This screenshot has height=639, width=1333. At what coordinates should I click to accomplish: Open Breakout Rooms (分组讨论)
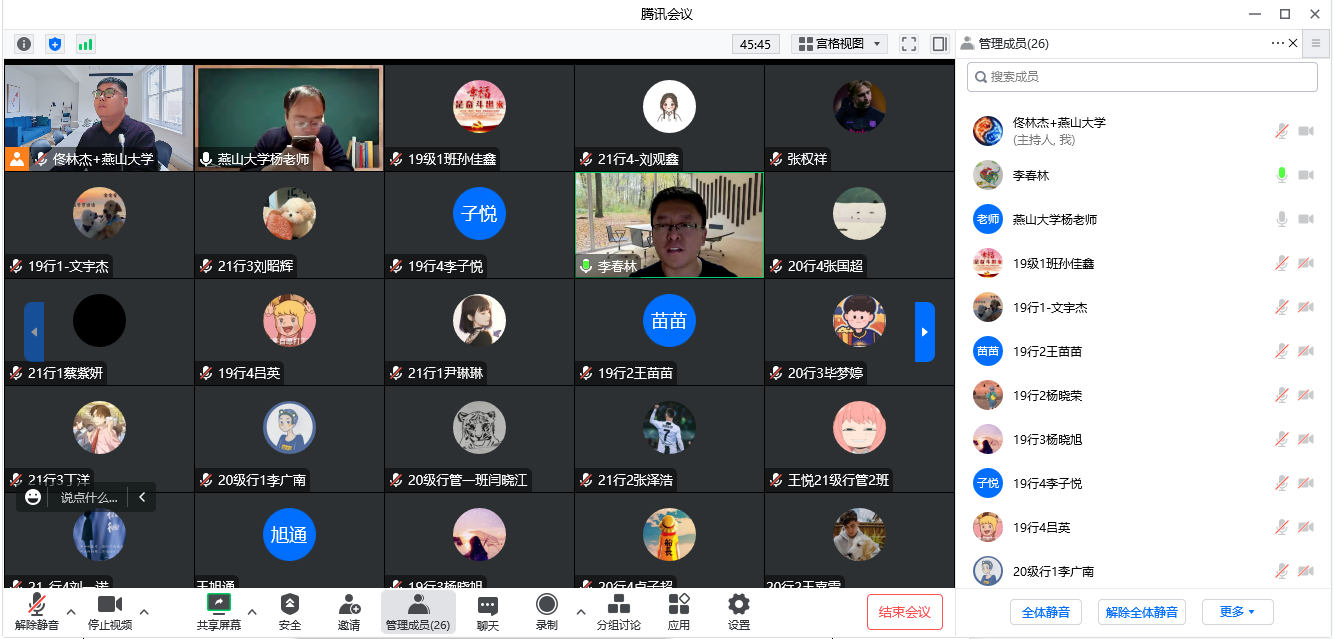(618, 611)
